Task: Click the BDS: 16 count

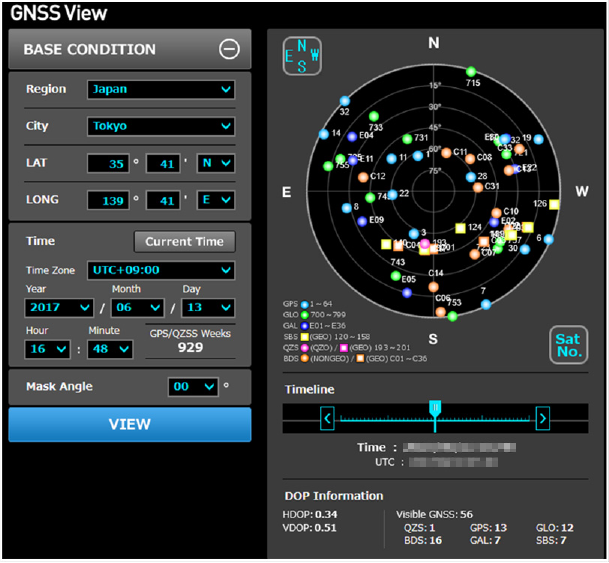Action: click(423, 541)
